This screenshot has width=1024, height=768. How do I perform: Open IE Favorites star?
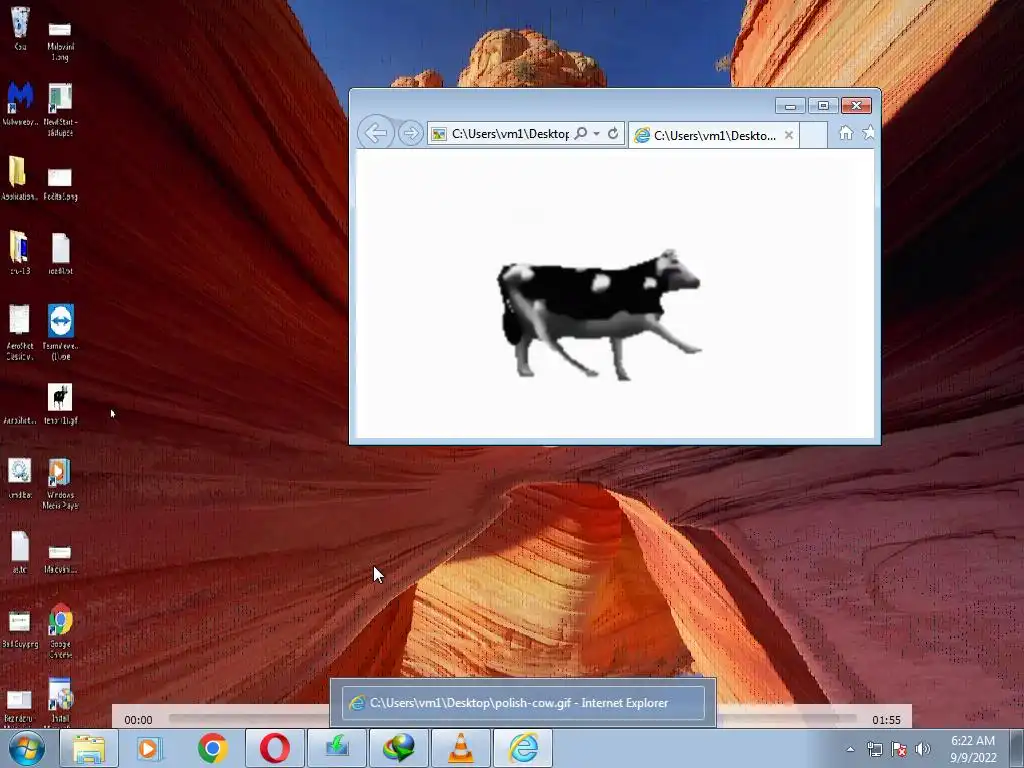868,133
